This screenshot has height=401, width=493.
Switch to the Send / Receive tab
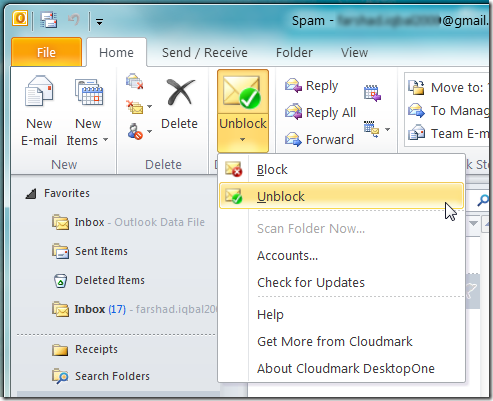205,53
